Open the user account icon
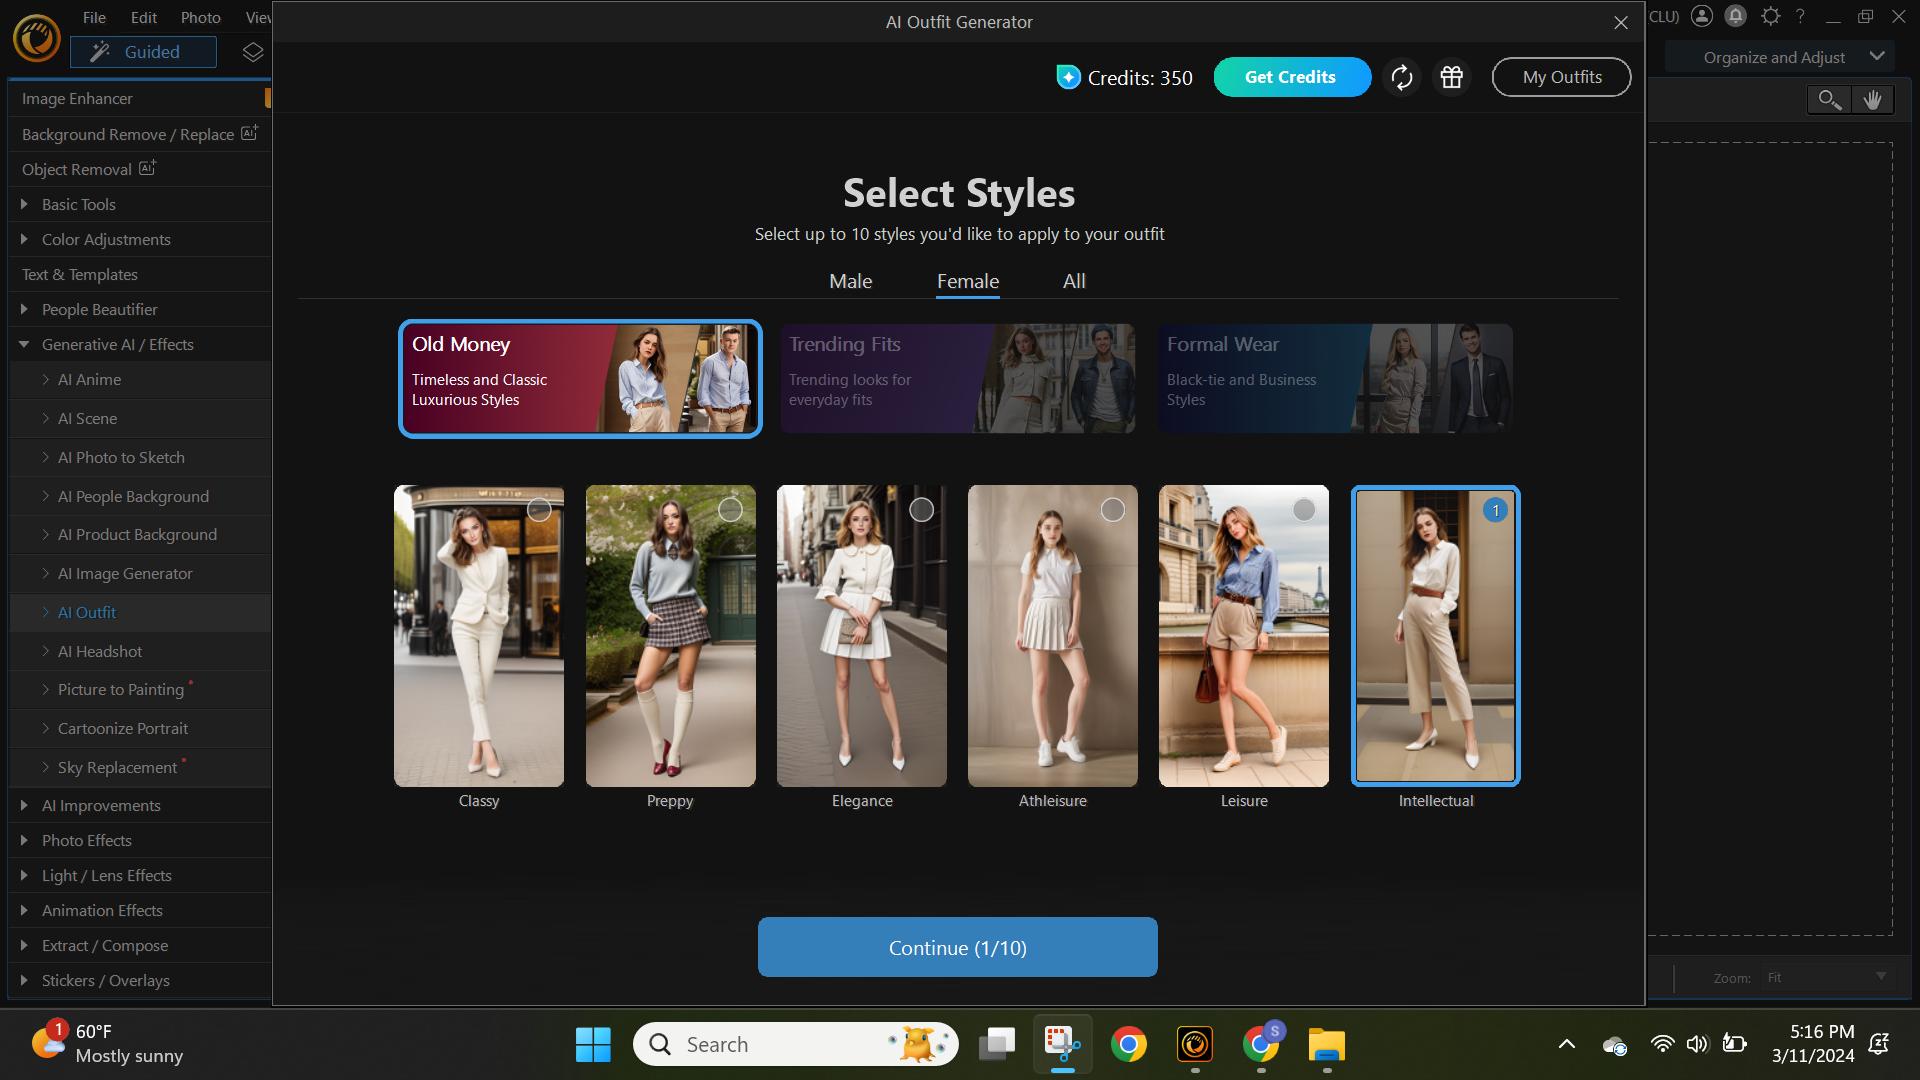This screenshot has height=1080, width=1920. [1702, 16]
